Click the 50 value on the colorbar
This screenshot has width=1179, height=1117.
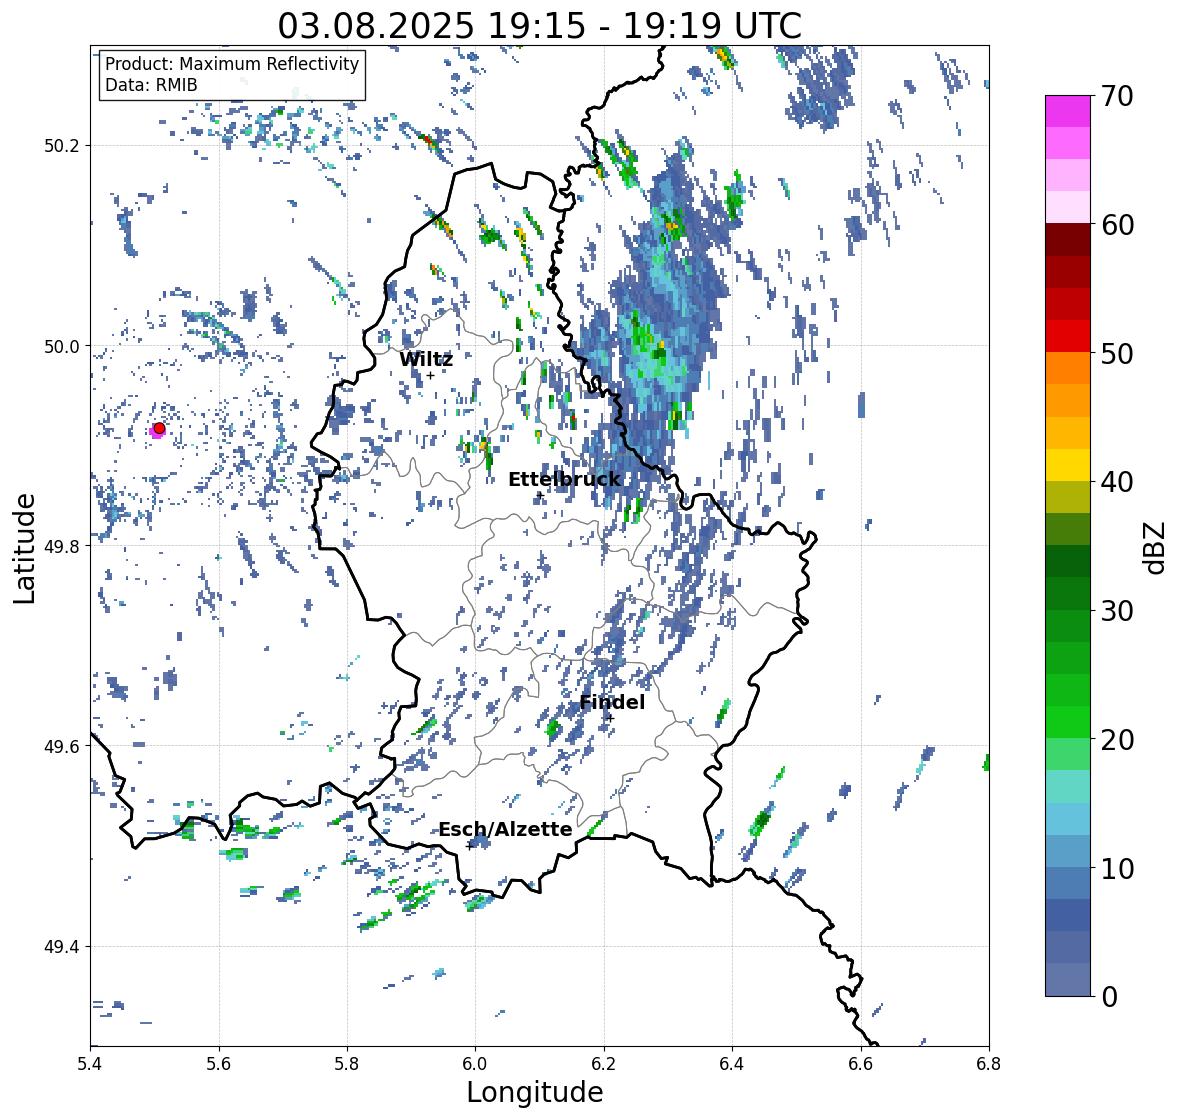tap(1116, 353)
